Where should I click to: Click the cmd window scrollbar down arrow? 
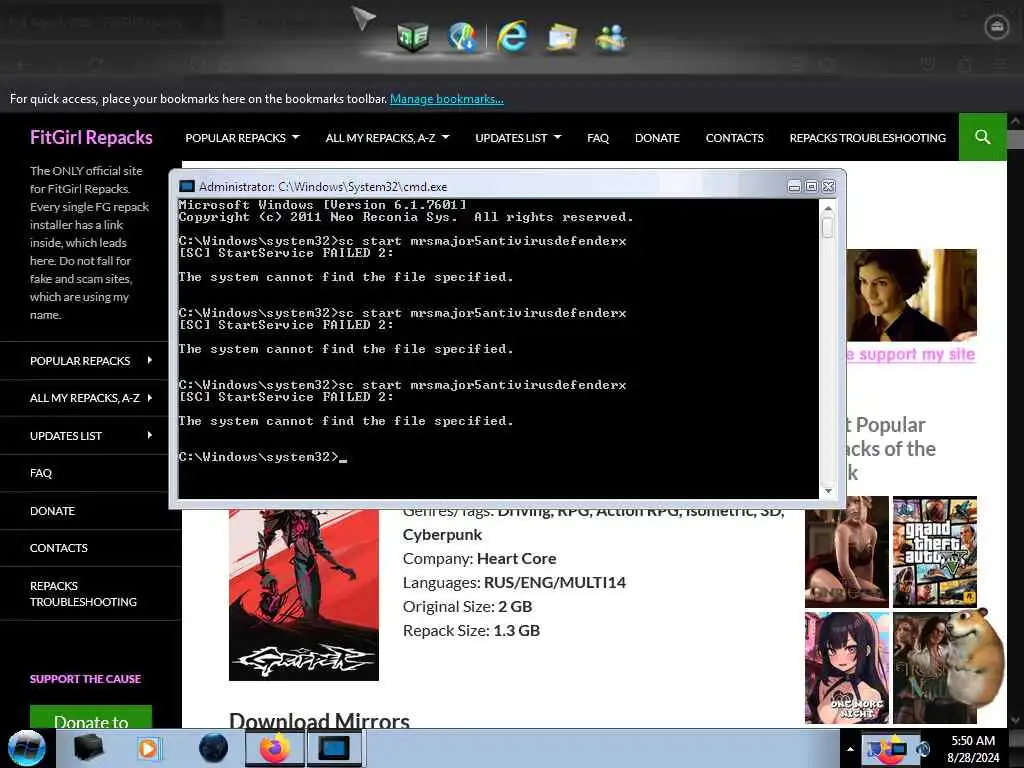828,490
